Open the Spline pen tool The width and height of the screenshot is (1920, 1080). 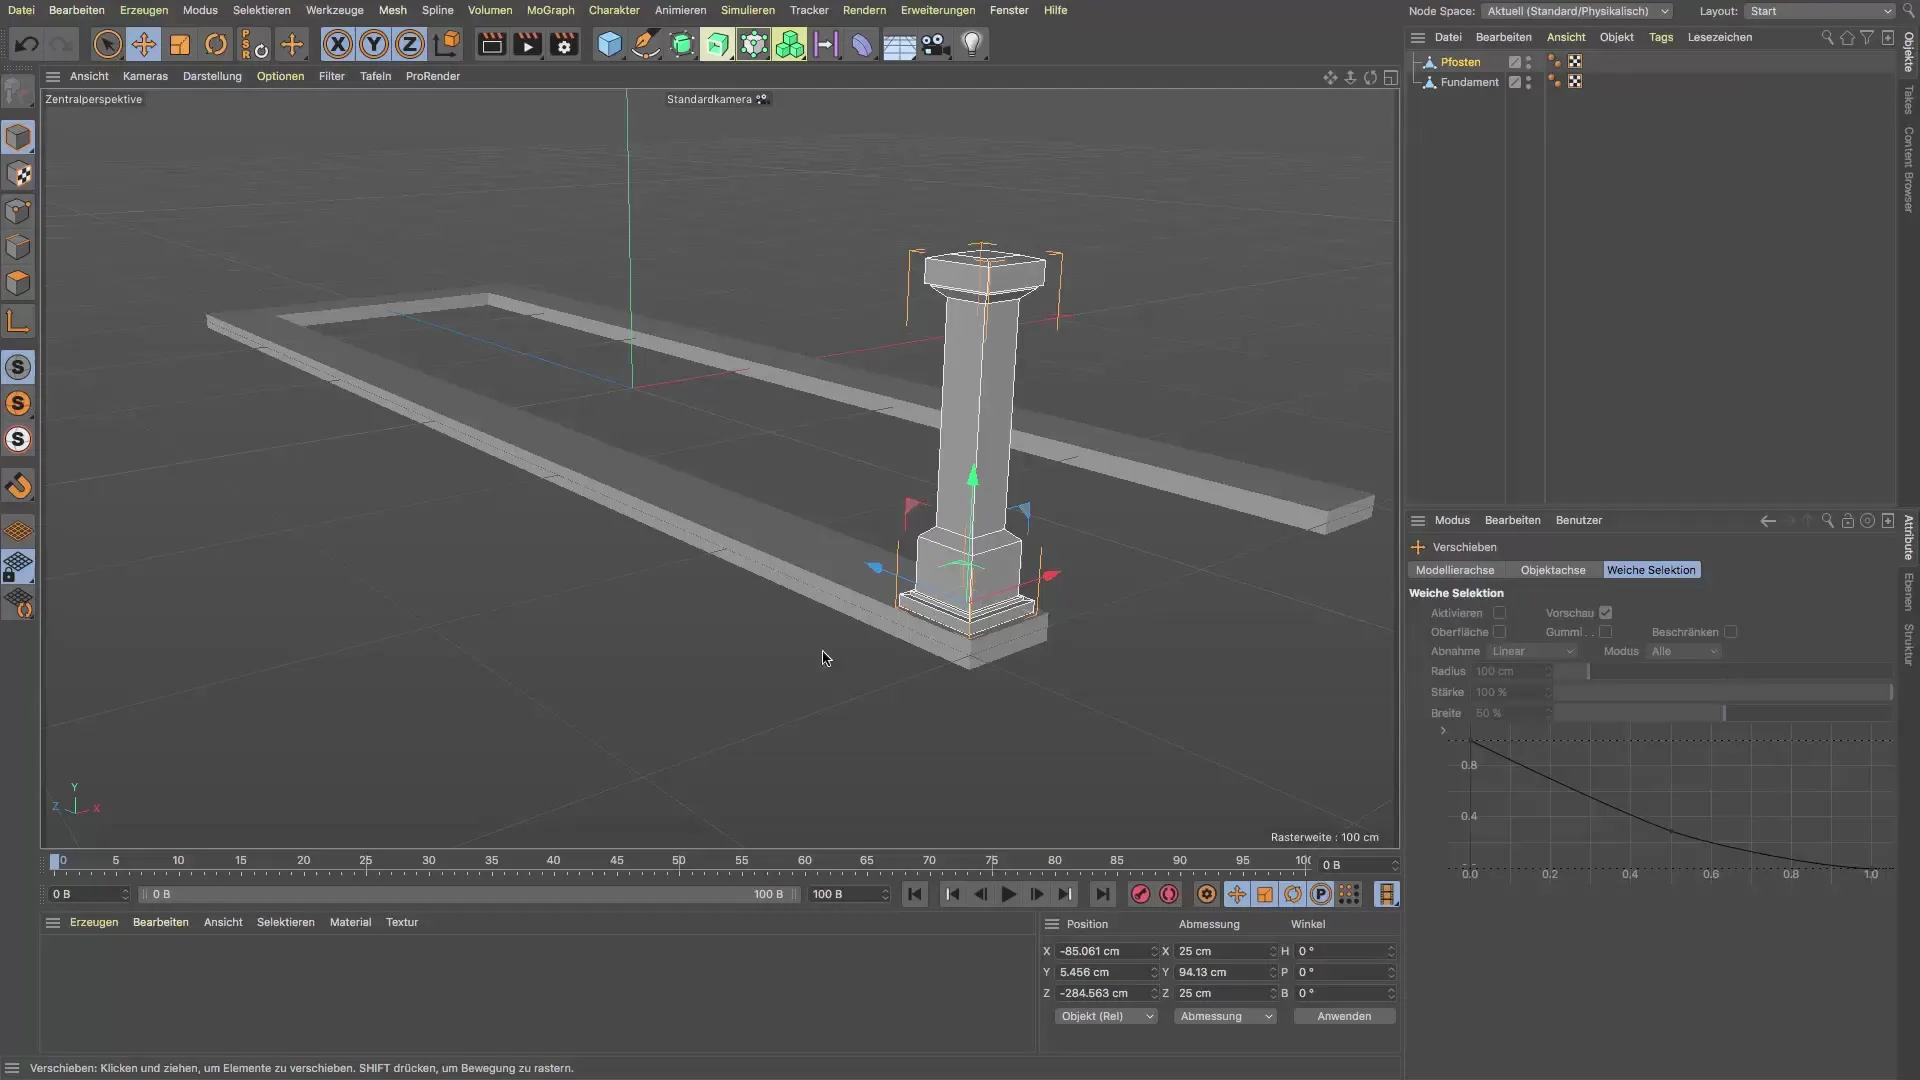[646, 44]
